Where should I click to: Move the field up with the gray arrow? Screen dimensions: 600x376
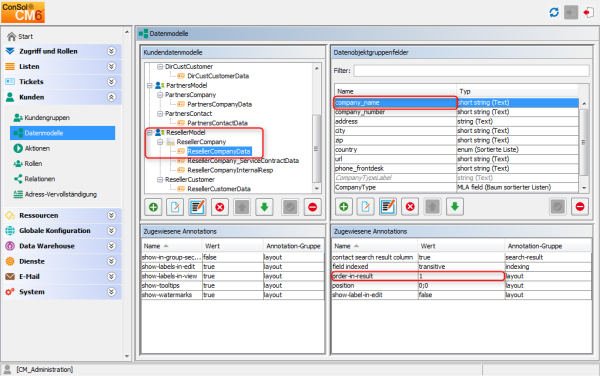click(x=432, y=207)
